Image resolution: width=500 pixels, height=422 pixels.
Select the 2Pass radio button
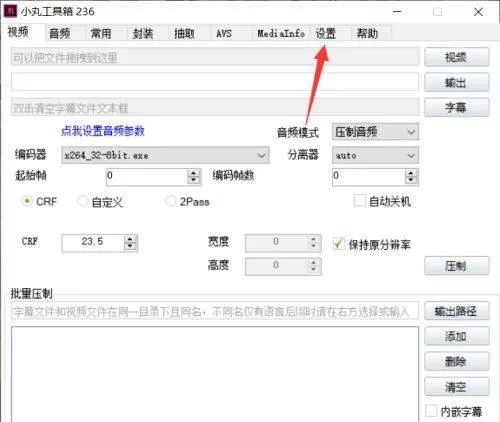tap(171, 201)
